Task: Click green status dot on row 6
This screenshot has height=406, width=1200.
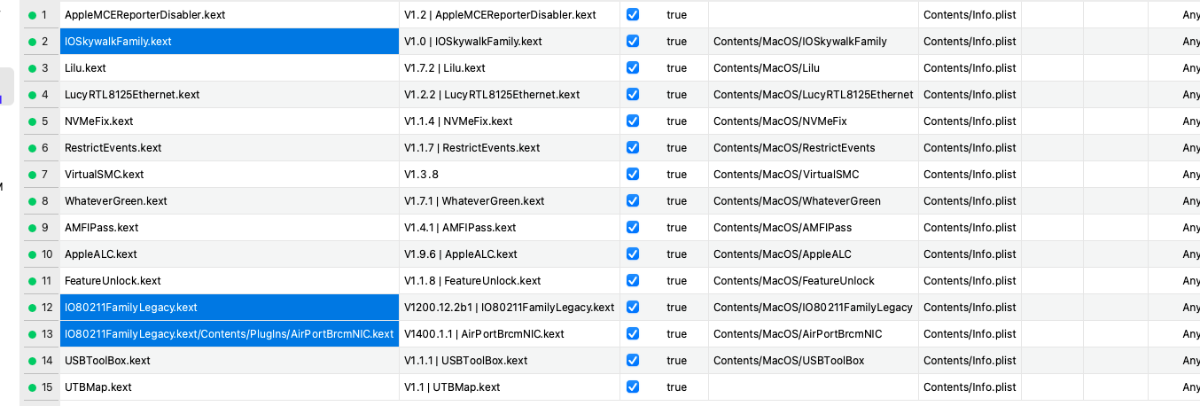Action: coord(33,148)
